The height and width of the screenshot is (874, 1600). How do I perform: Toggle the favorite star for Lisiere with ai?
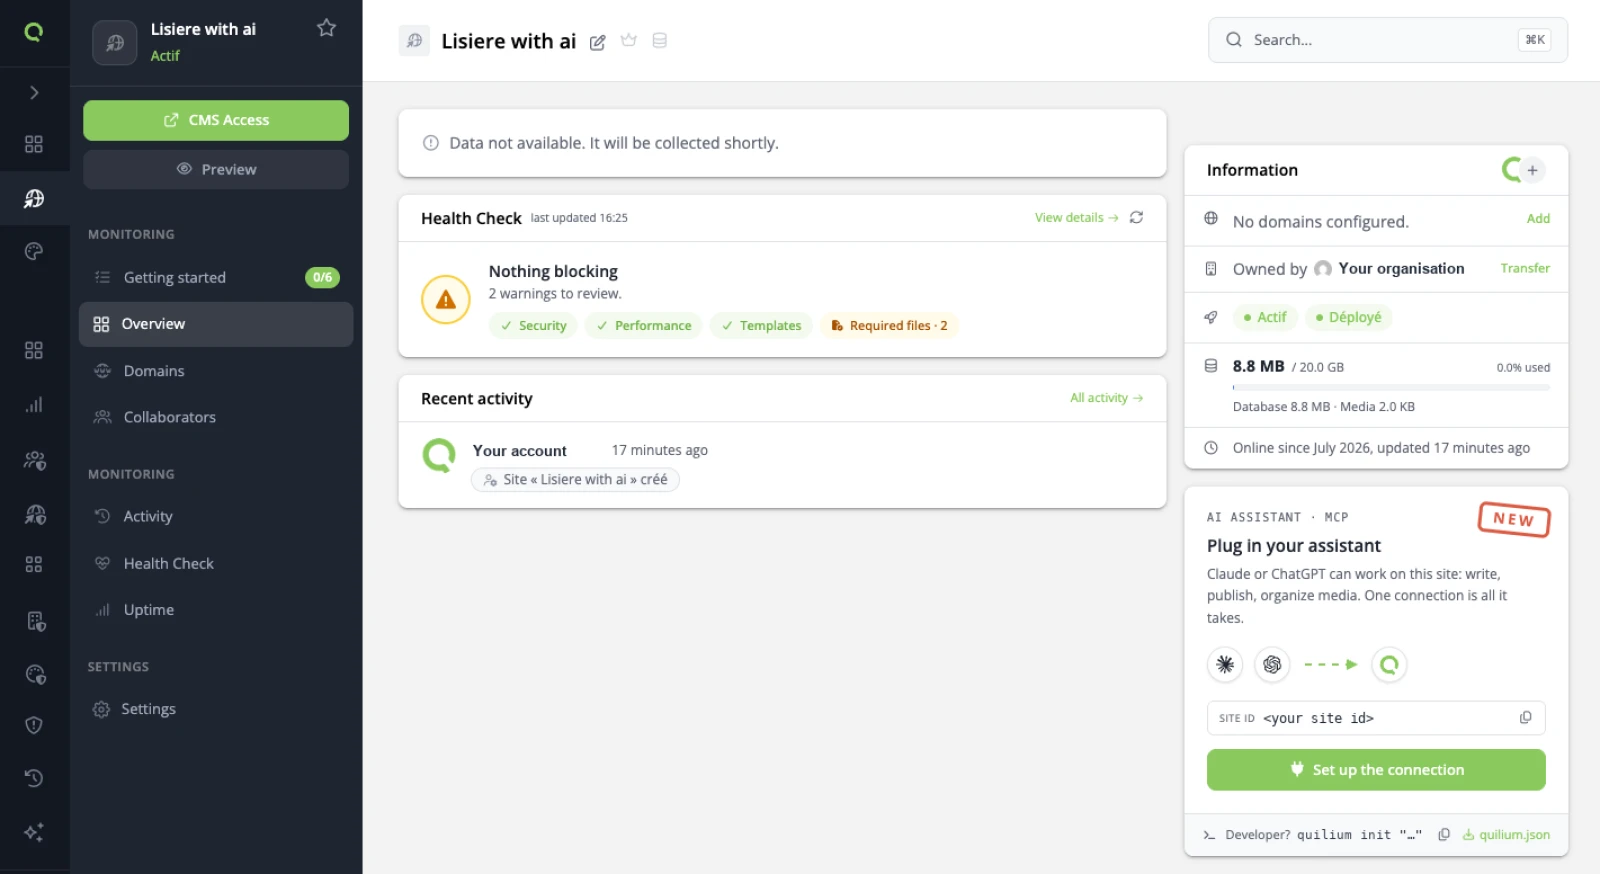pos(326,28)
